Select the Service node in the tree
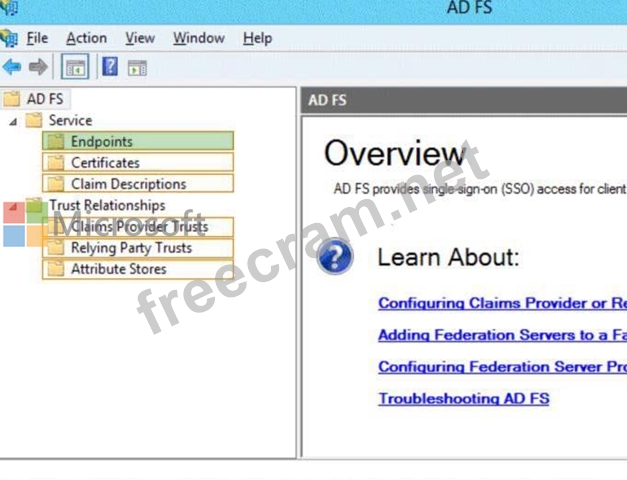Image resolution: width=627 pixels, height=480 pixels. pyautogui.click(x=70, y=120)
